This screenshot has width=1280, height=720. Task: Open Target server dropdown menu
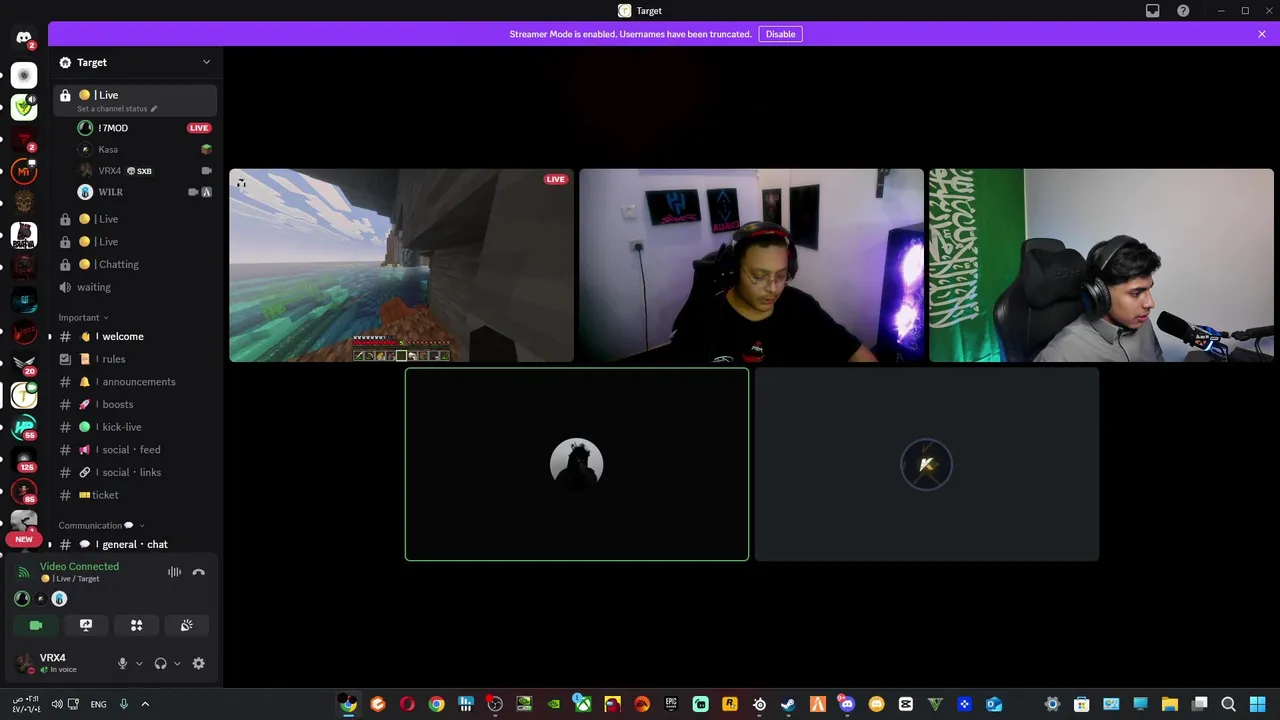point(207,62)
